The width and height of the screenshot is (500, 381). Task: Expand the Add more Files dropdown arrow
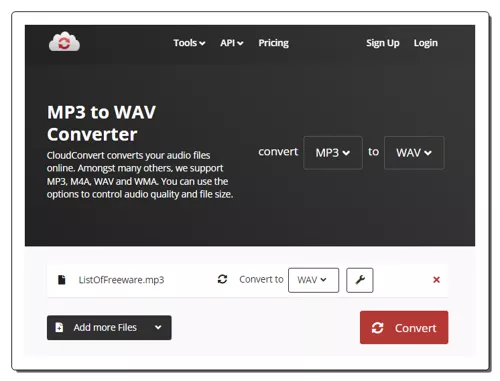158,327
